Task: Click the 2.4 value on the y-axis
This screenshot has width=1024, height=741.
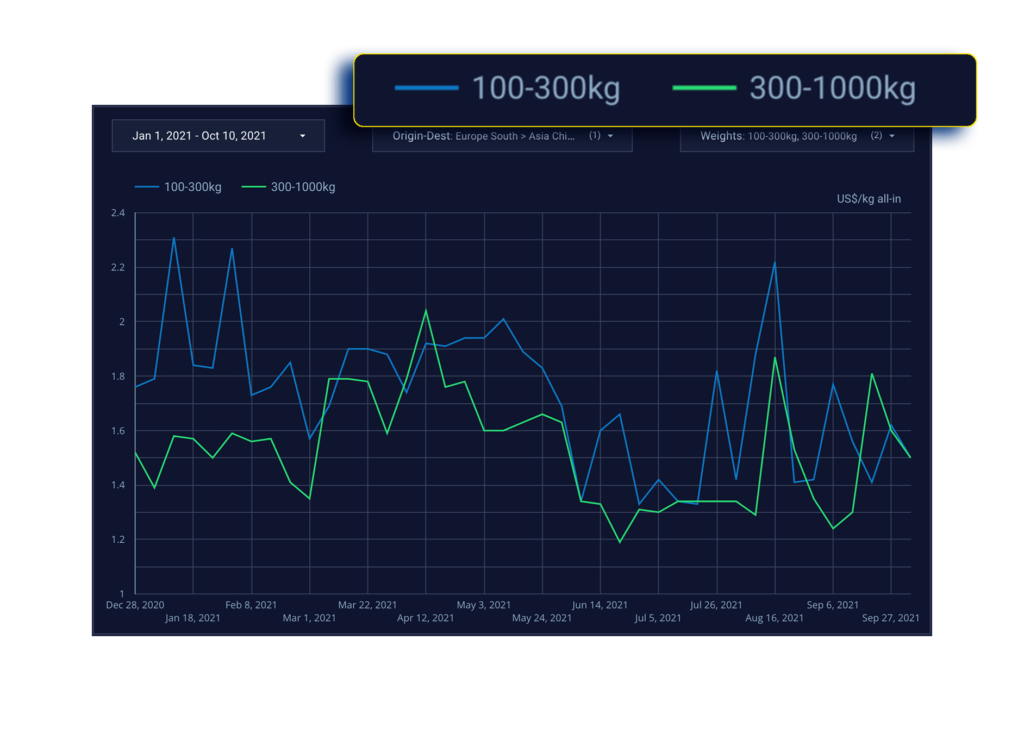Action: click(x=118, y=213)
